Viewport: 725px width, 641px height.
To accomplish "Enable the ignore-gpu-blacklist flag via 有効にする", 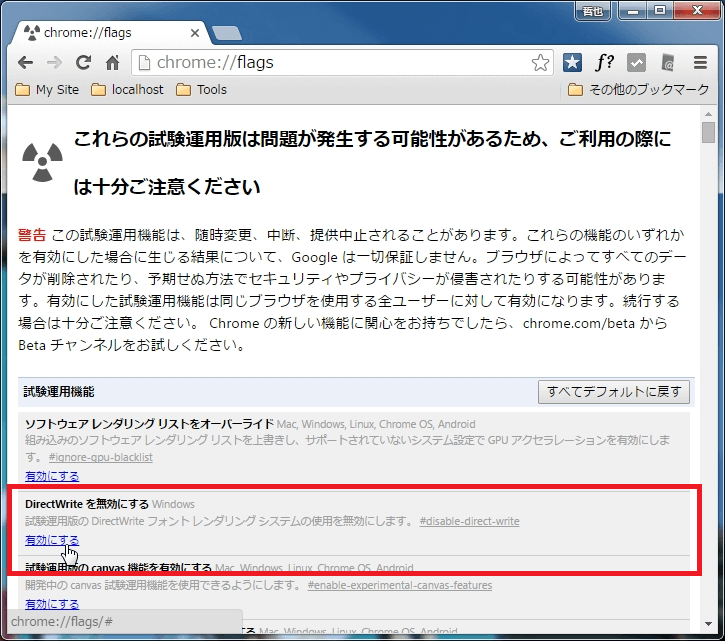I will pyautogui.click(x=52, y=476).
